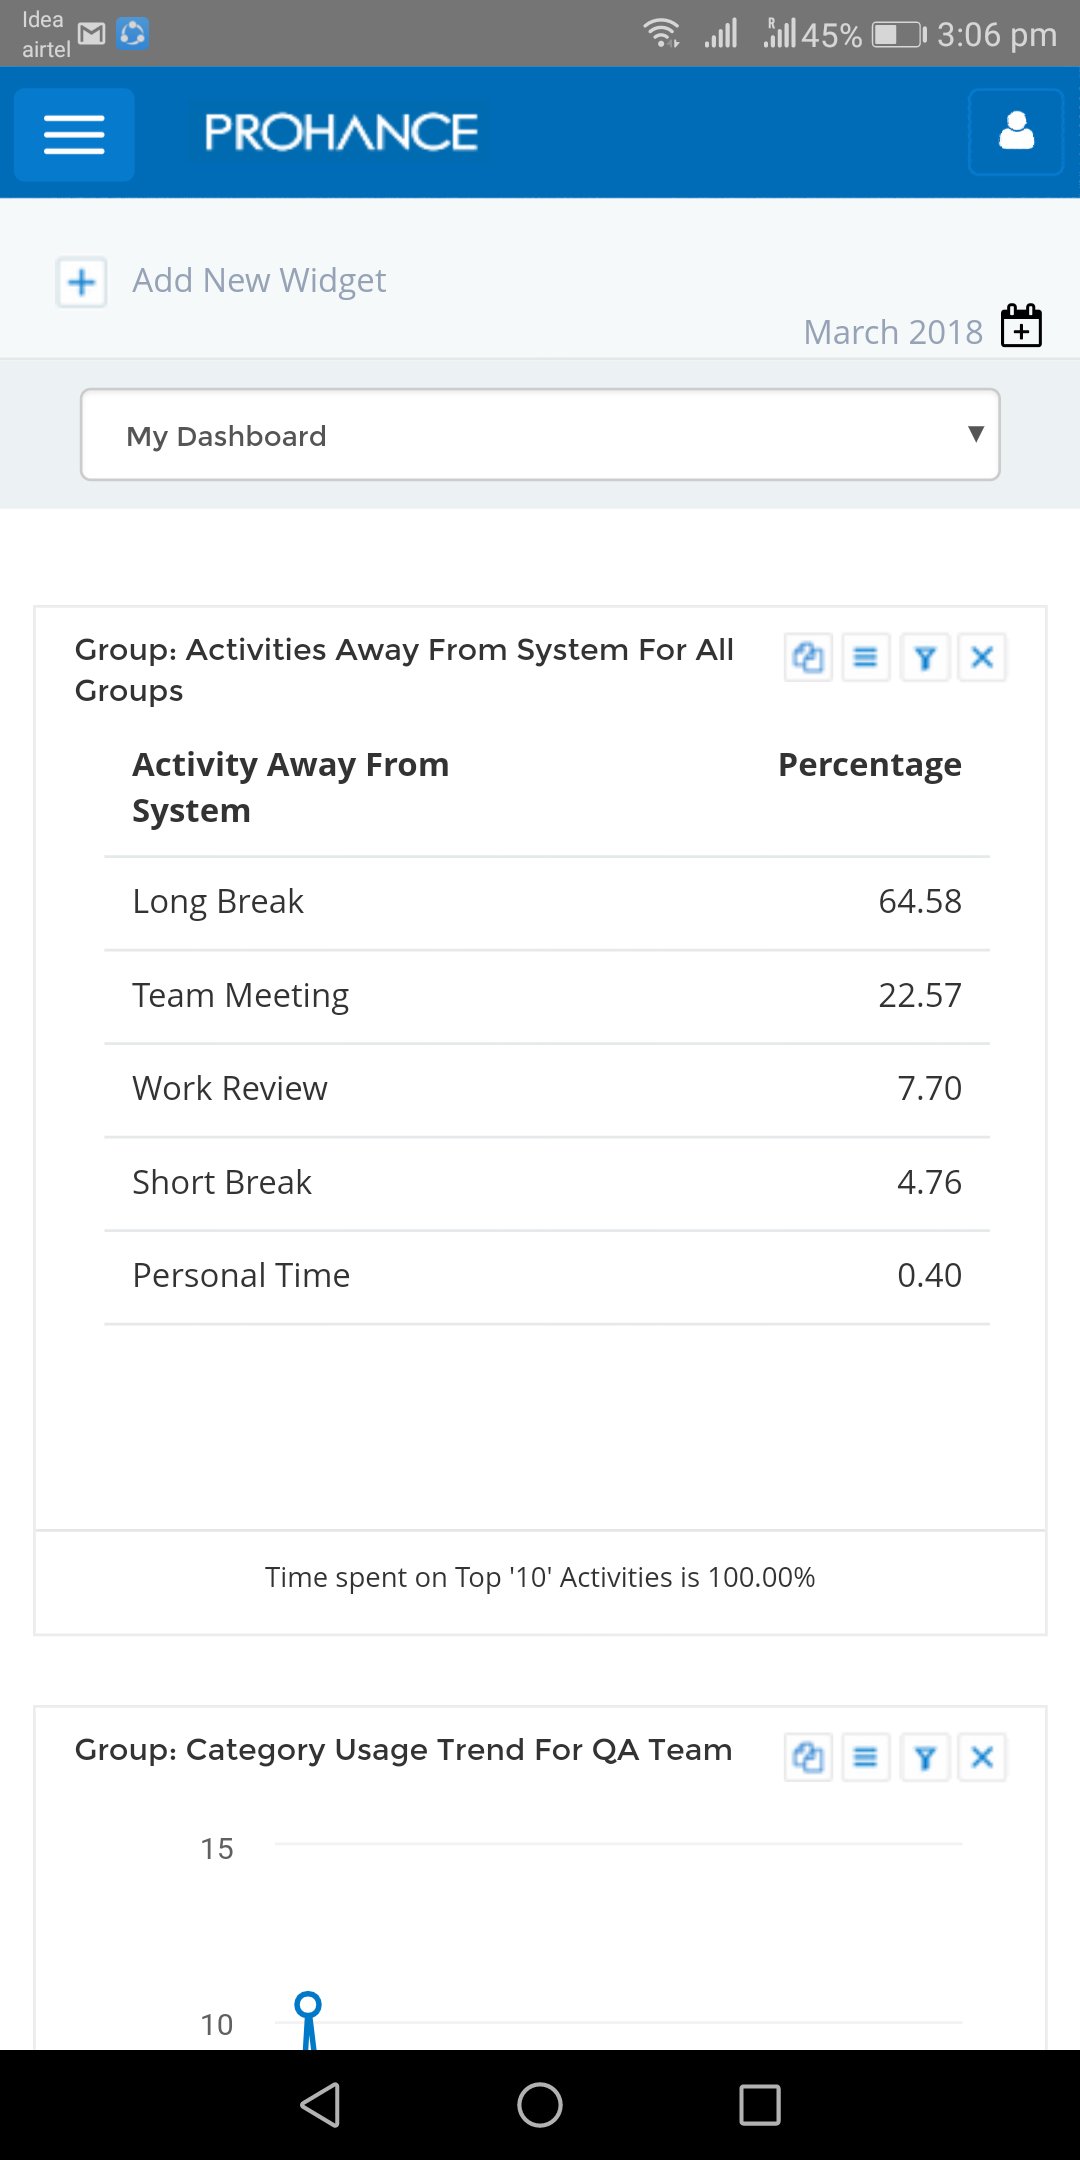Viewport: 1080px width, 2160px height.
Task: Click the plus icon to add widget
Action: click(x=82, y=283)
